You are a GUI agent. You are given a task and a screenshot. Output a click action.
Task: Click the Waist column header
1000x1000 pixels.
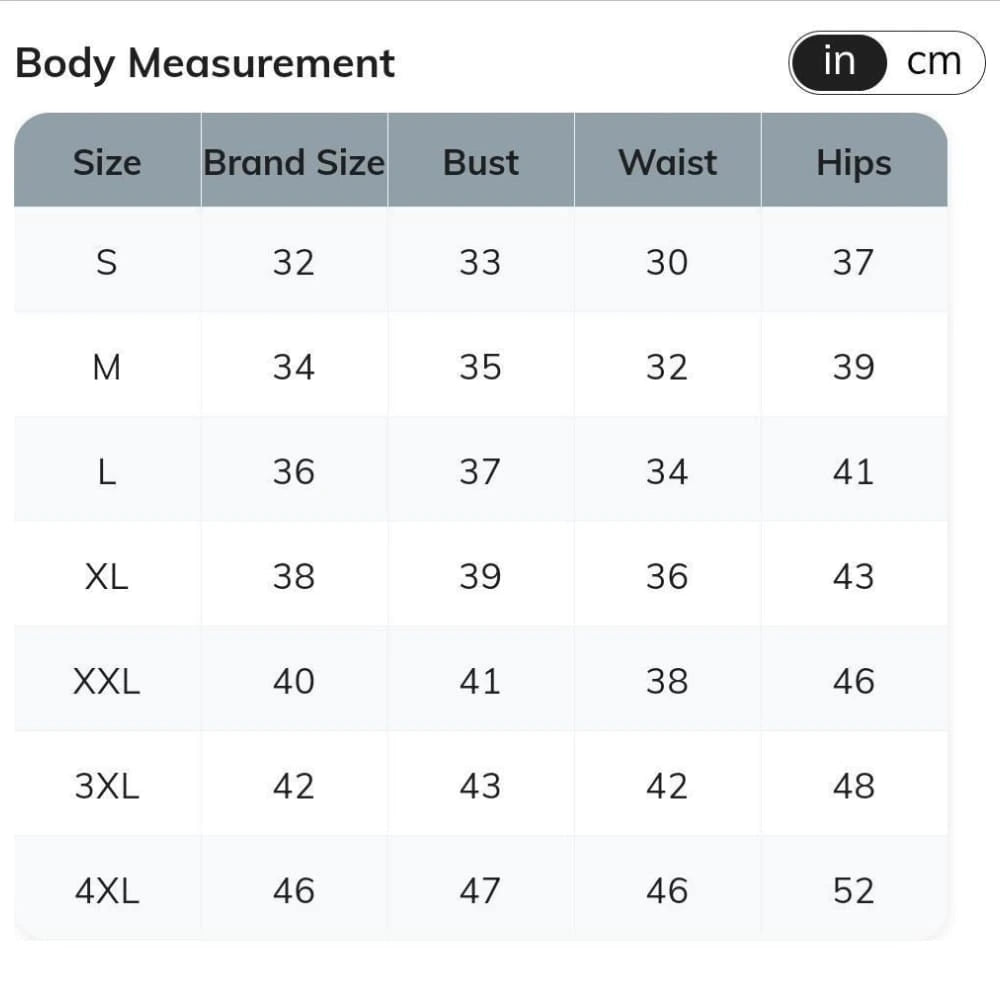[667, 162]
